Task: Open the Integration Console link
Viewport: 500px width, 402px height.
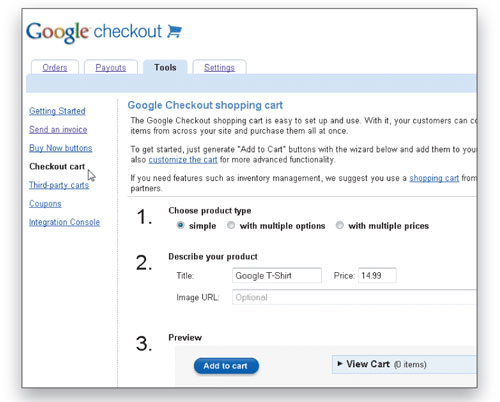Action: pyautogui.click(x=64, y=222)
